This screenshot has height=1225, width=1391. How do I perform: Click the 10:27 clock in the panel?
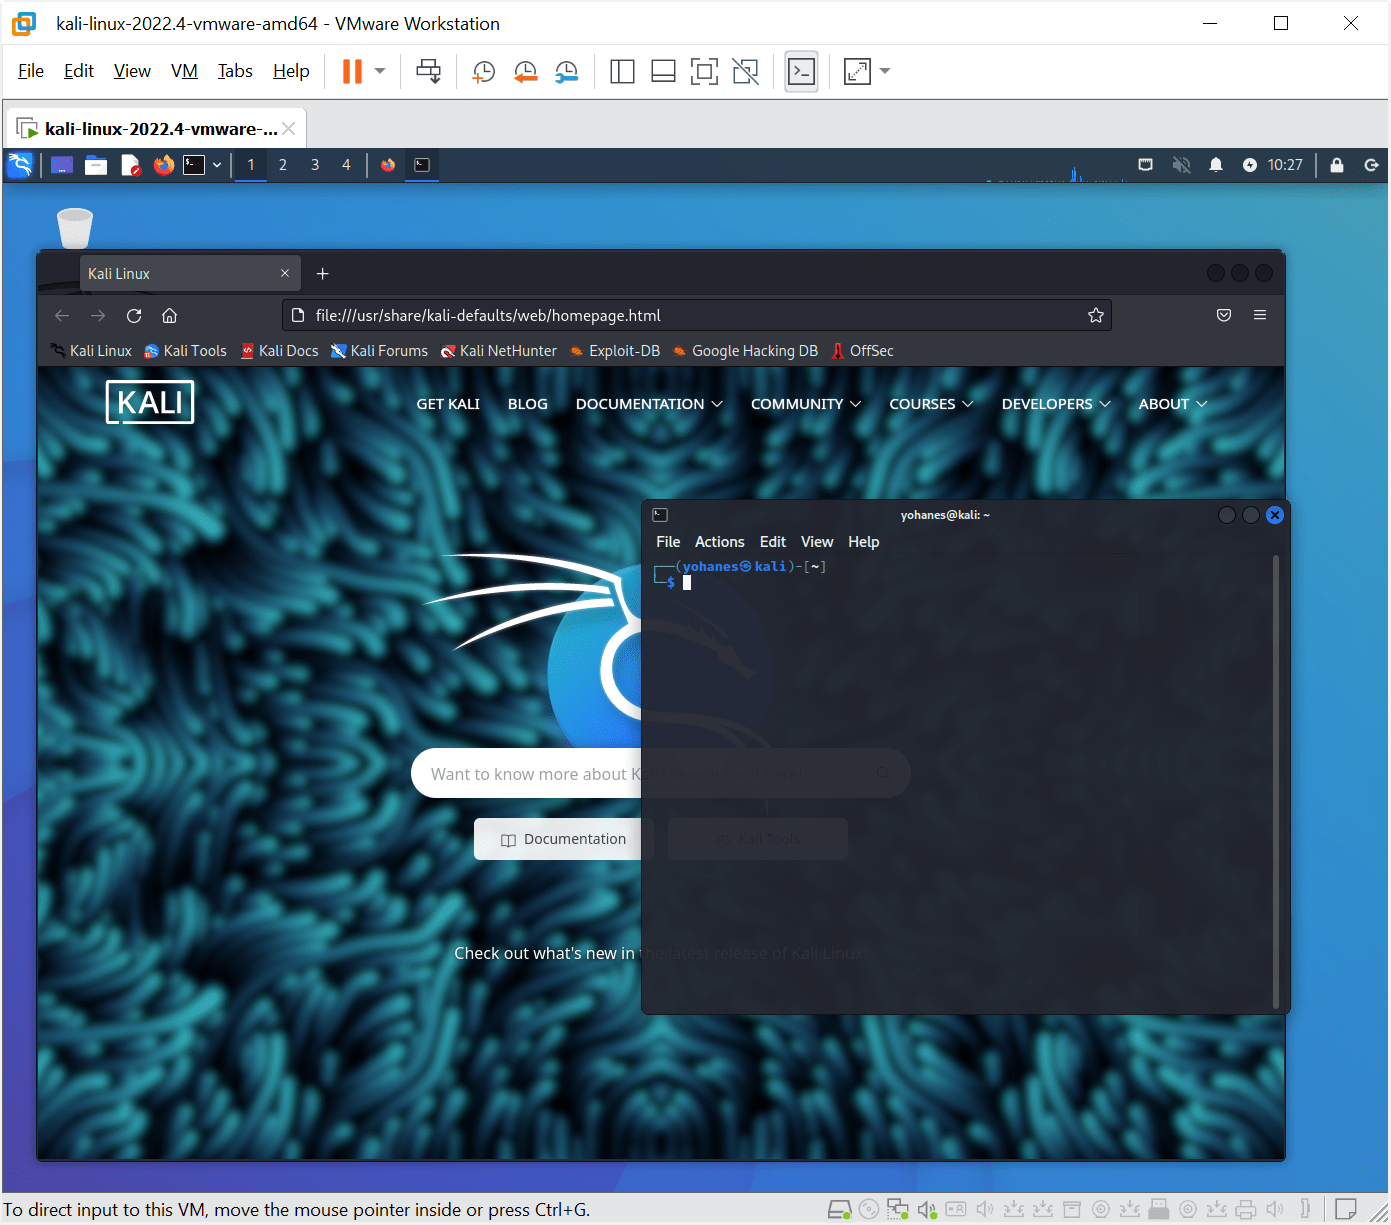coord(1285,165)
